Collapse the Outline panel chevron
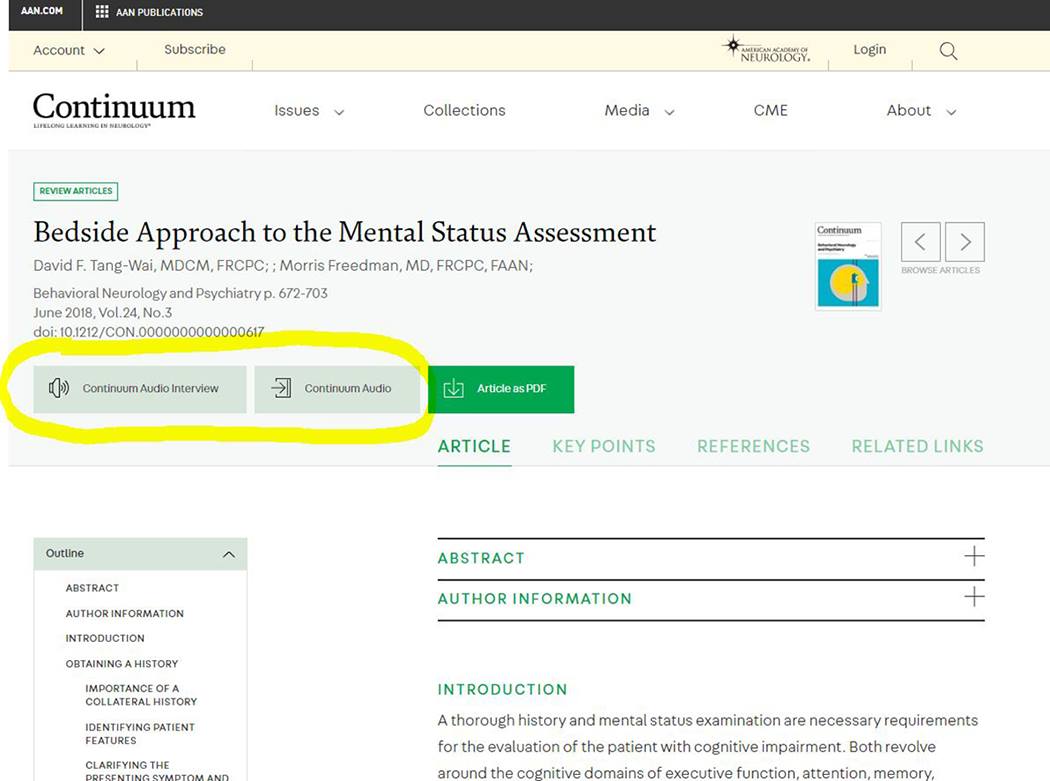This screenshot has height=781, width=1050. [x=228, y=554]
